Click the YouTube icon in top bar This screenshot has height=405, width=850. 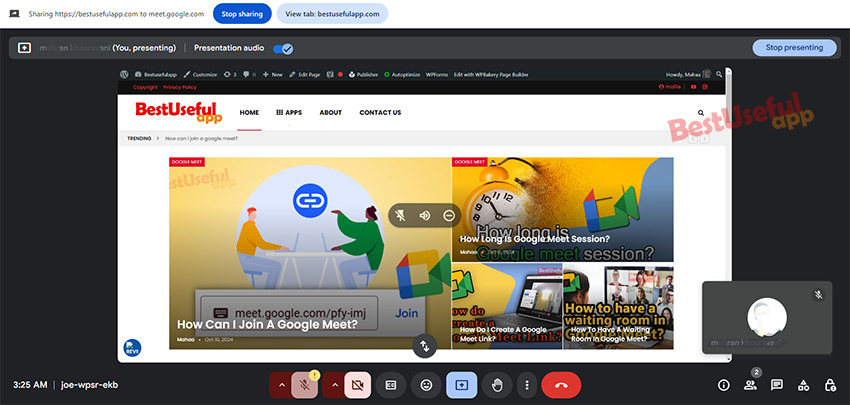pos(693,87)
